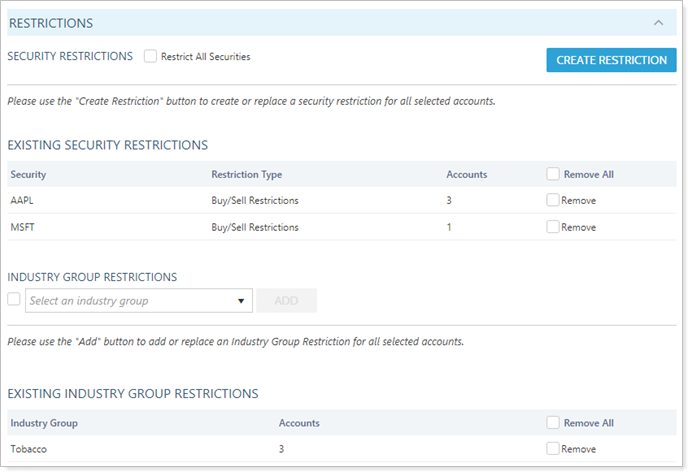Enable the Restrict All Securities checkbox

point(151,57)
